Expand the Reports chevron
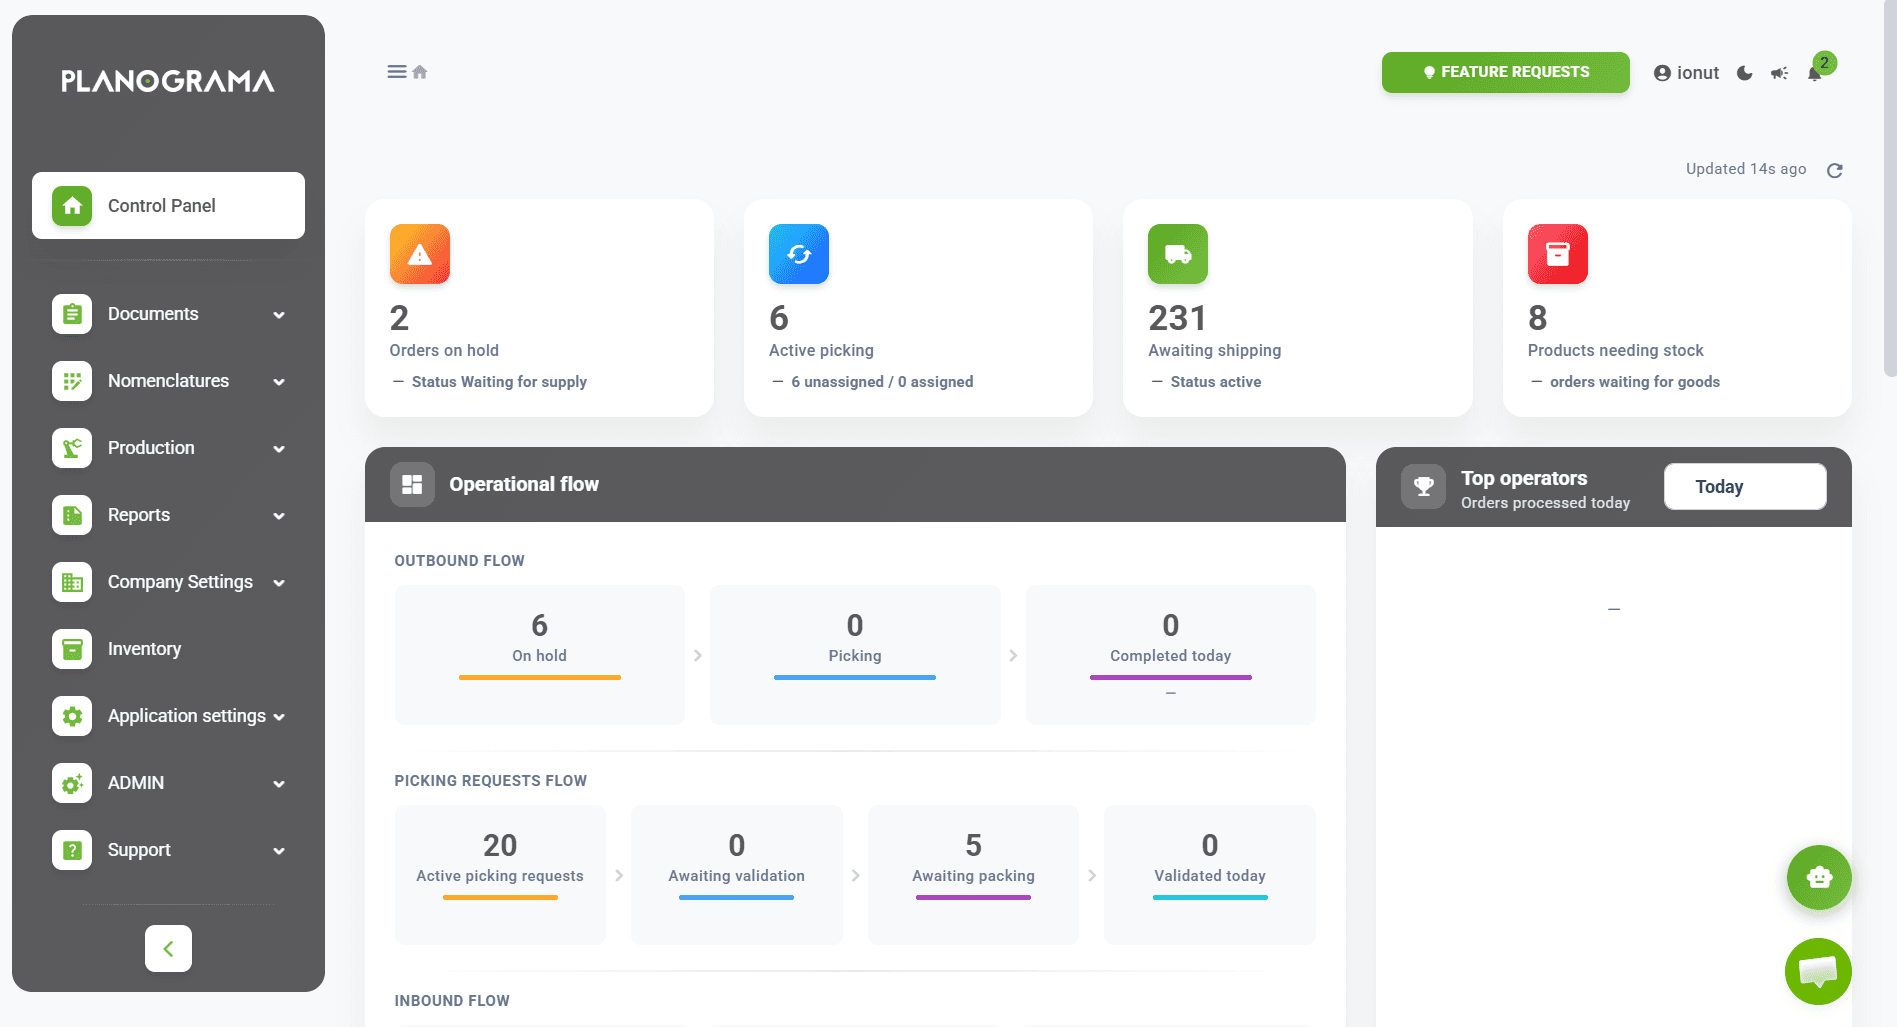 pos(279,516)
